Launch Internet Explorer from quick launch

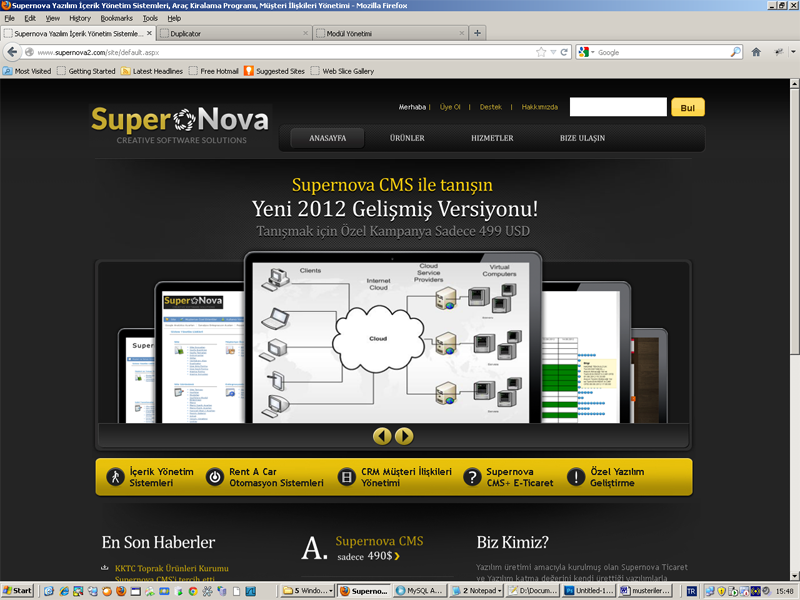pos(64,591)
